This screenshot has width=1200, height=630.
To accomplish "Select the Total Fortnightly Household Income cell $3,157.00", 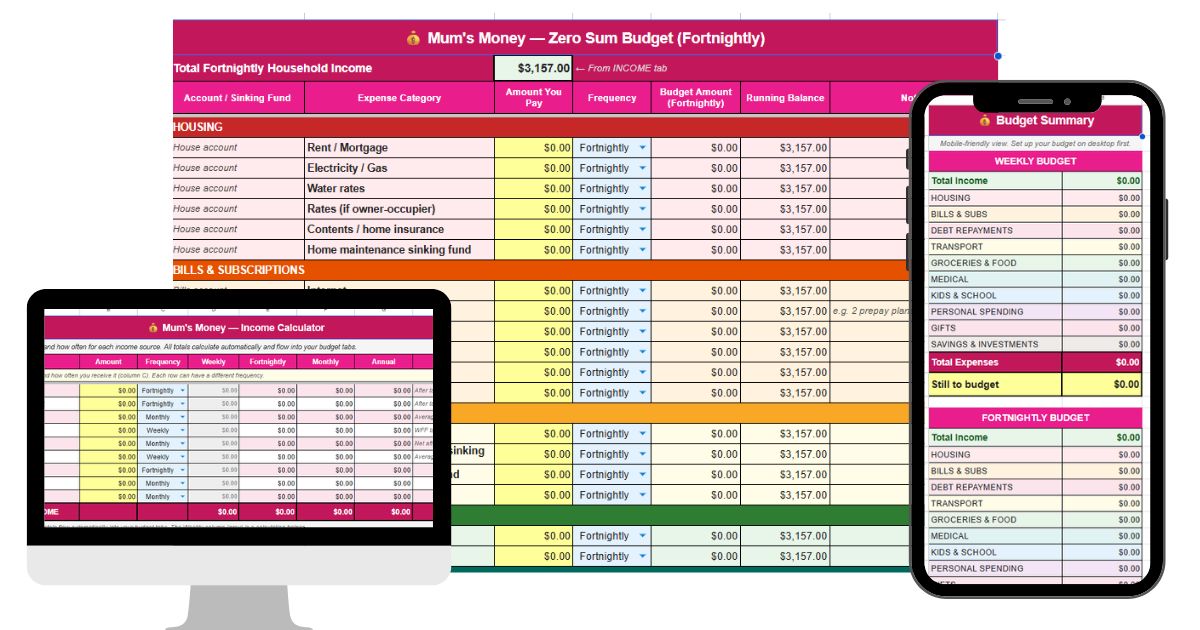I will 533,68.
